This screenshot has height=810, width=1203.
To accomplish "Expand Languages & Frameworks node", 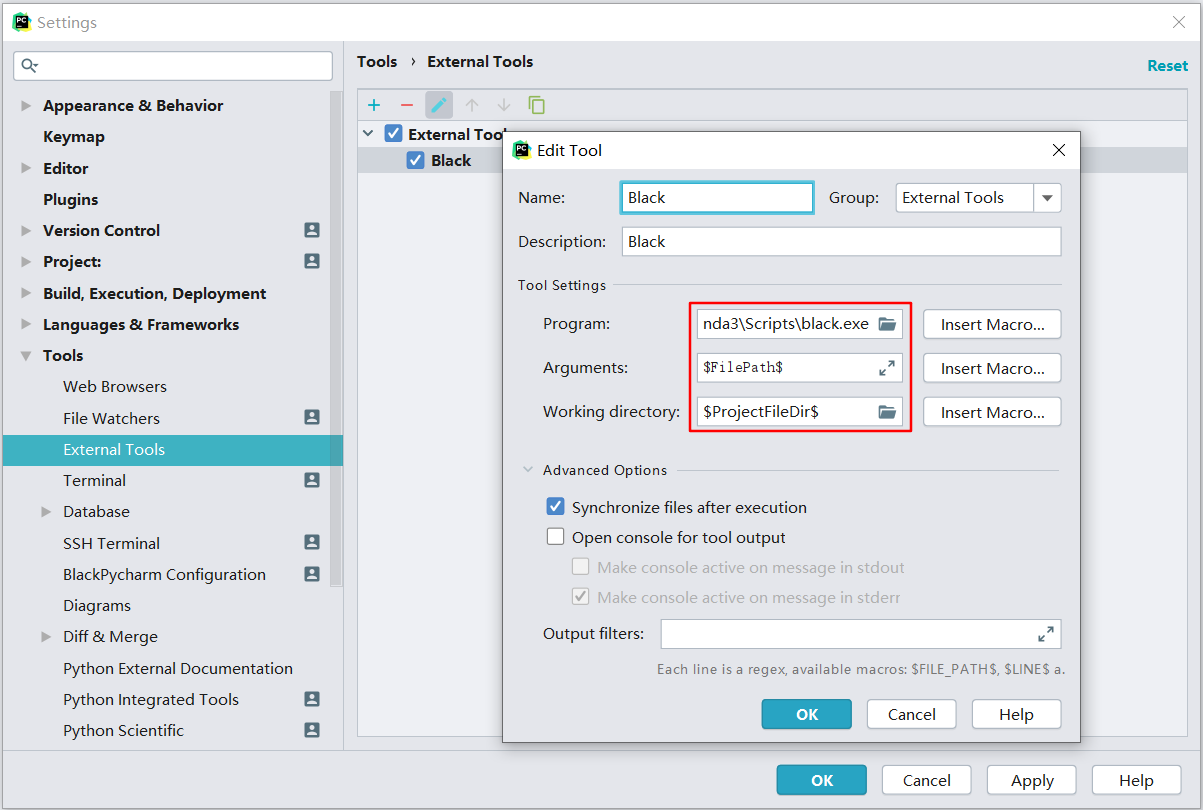I will pyautogui.click(x=26, y=324).
